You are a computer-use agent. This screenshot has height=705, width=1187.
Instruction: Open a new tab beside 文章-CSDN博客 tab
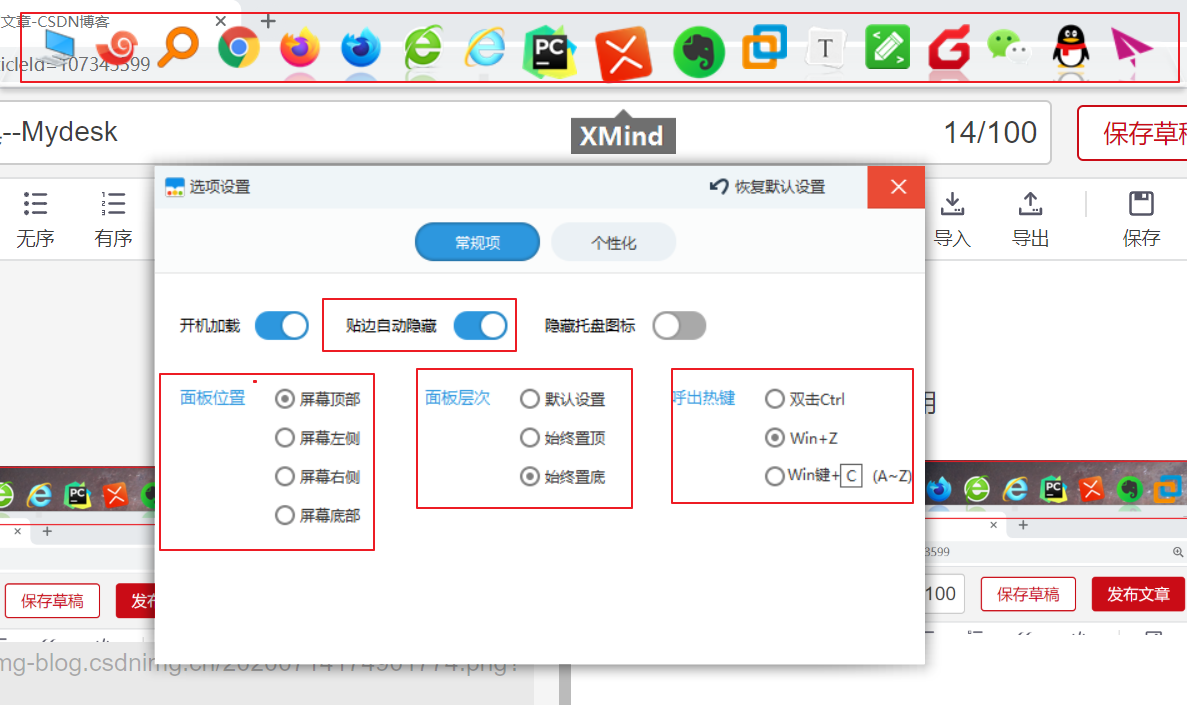click(x=267, y=21)
